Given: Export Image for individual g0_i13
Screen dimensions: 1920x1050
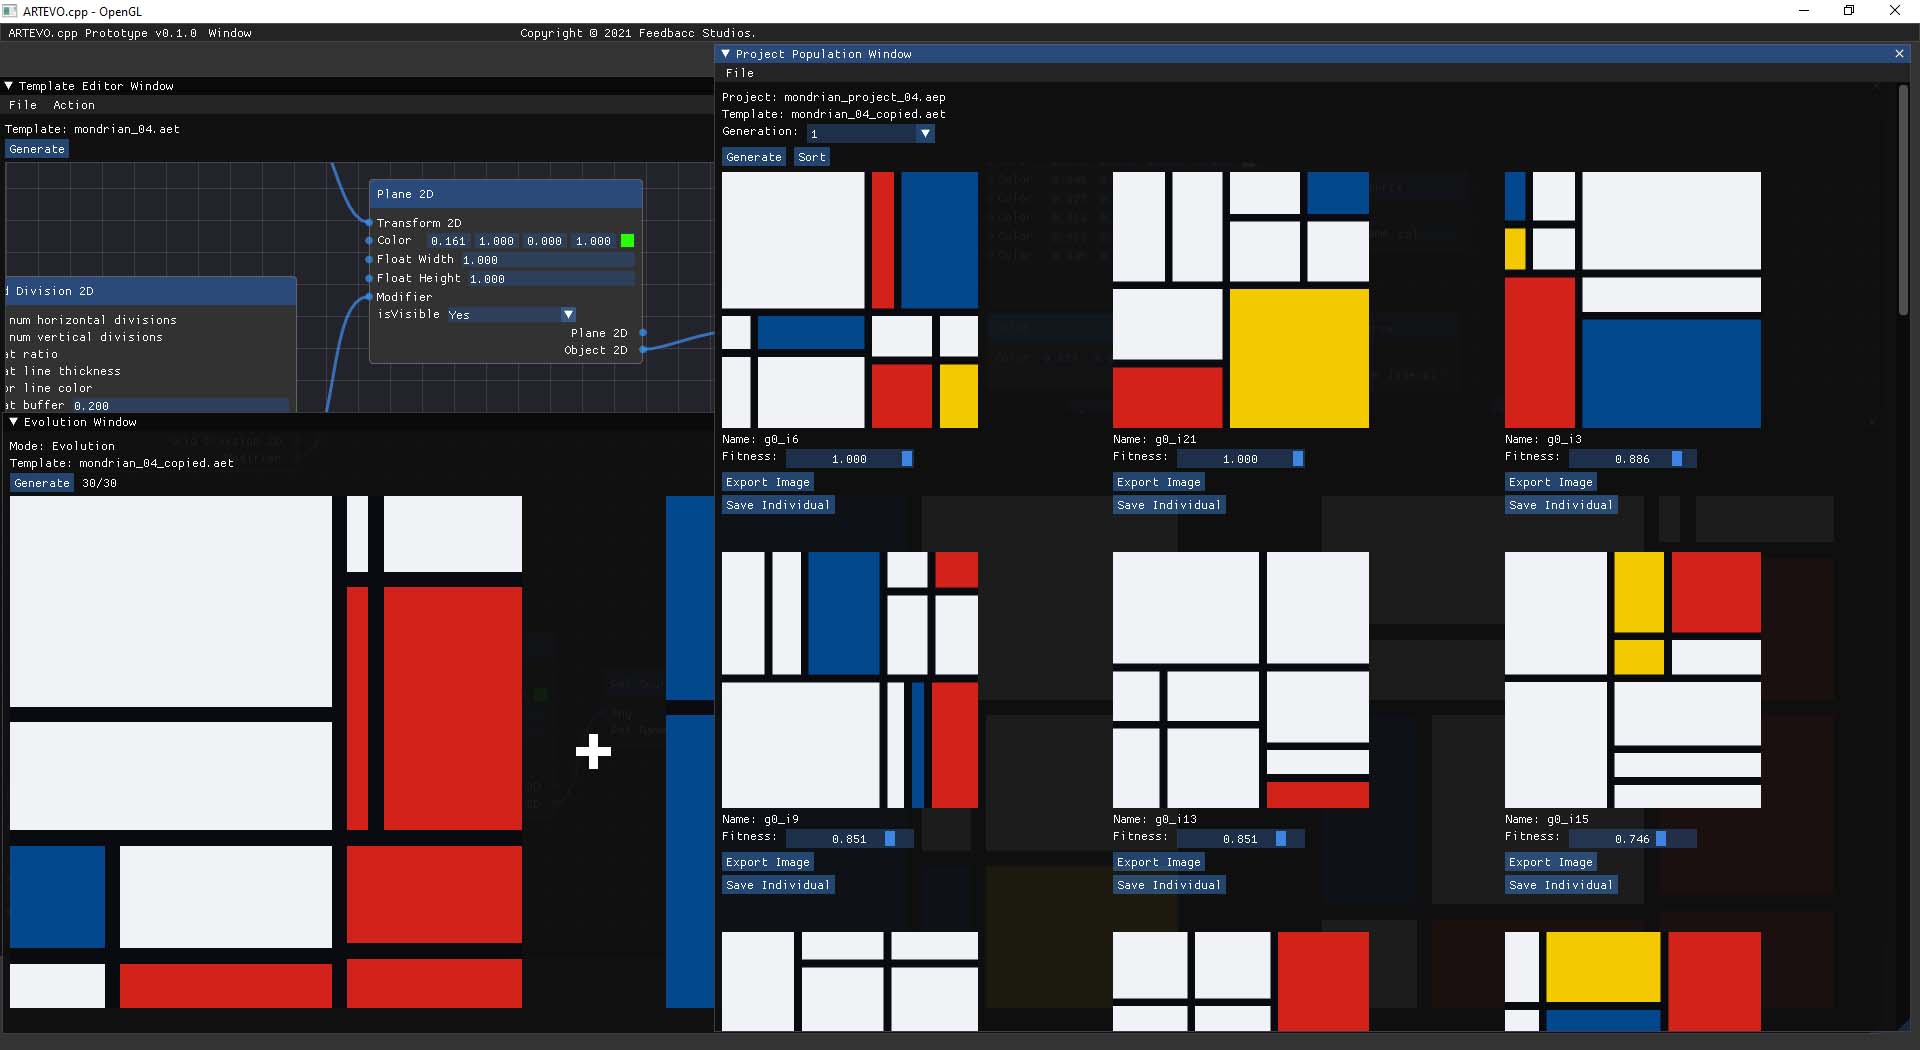Looking at the screenshot, I should 1159,862.
